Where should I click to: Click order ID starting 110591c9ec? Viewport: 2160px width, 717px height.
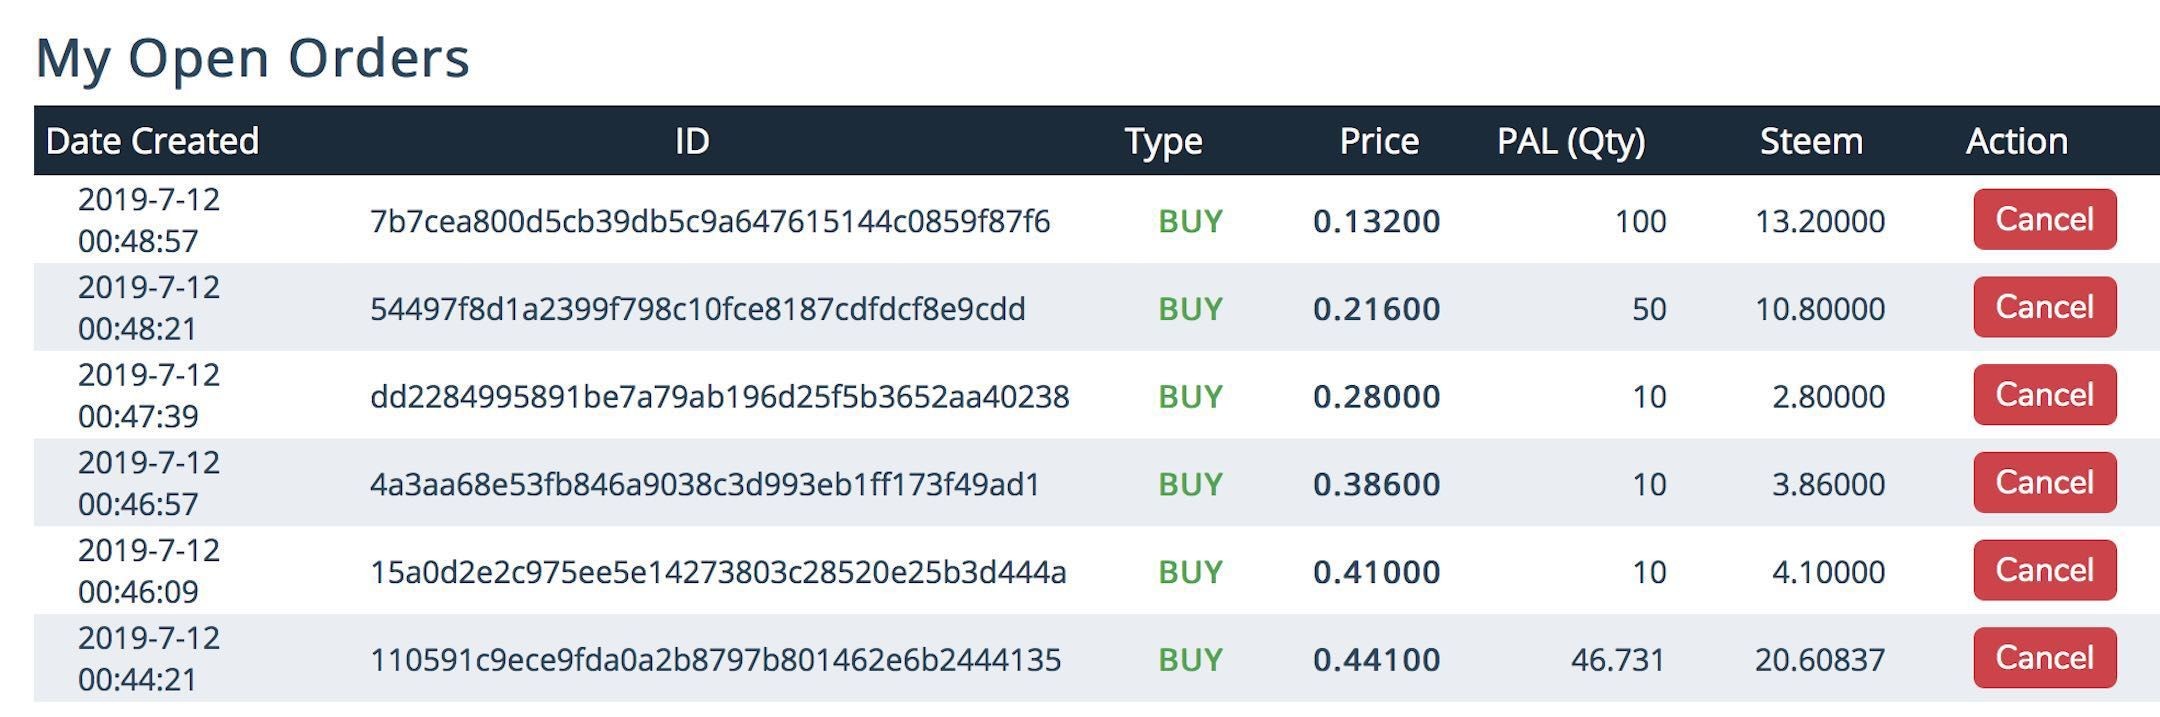point(715,660)
